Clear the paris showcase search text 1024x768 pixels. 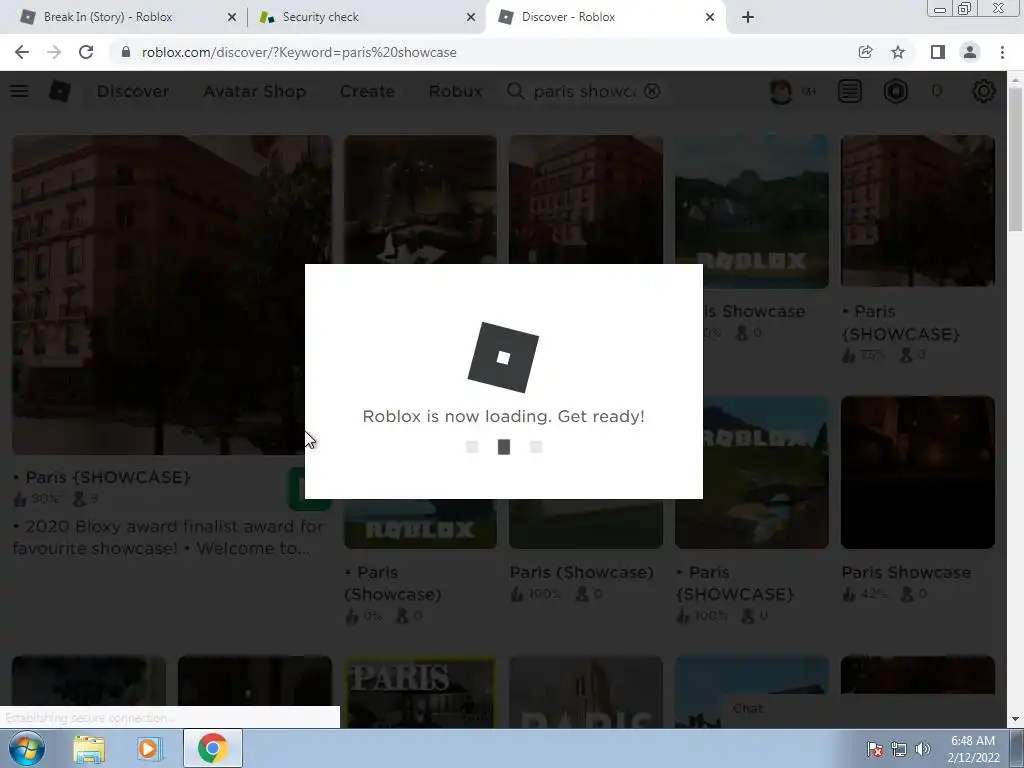[652, 91]
